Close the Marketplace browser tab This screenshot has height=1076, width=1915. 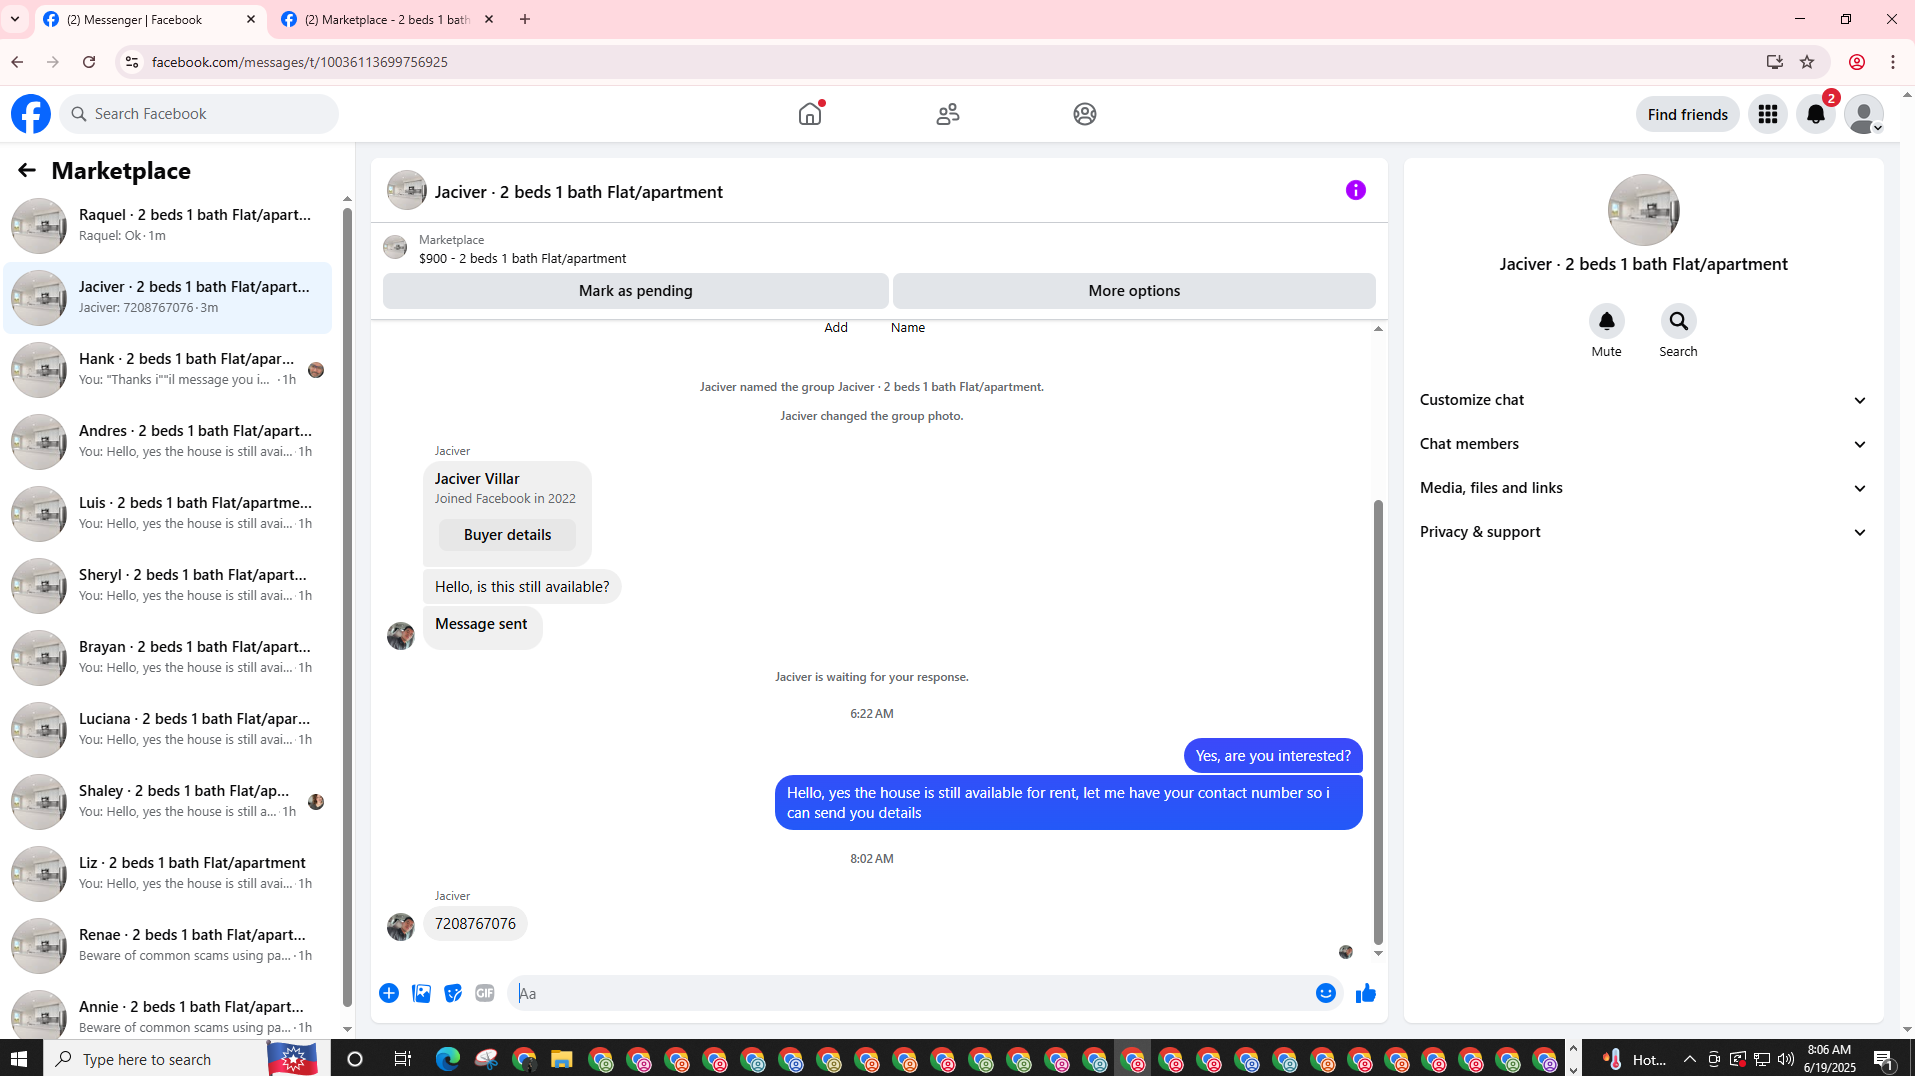[x=489, y=19]
